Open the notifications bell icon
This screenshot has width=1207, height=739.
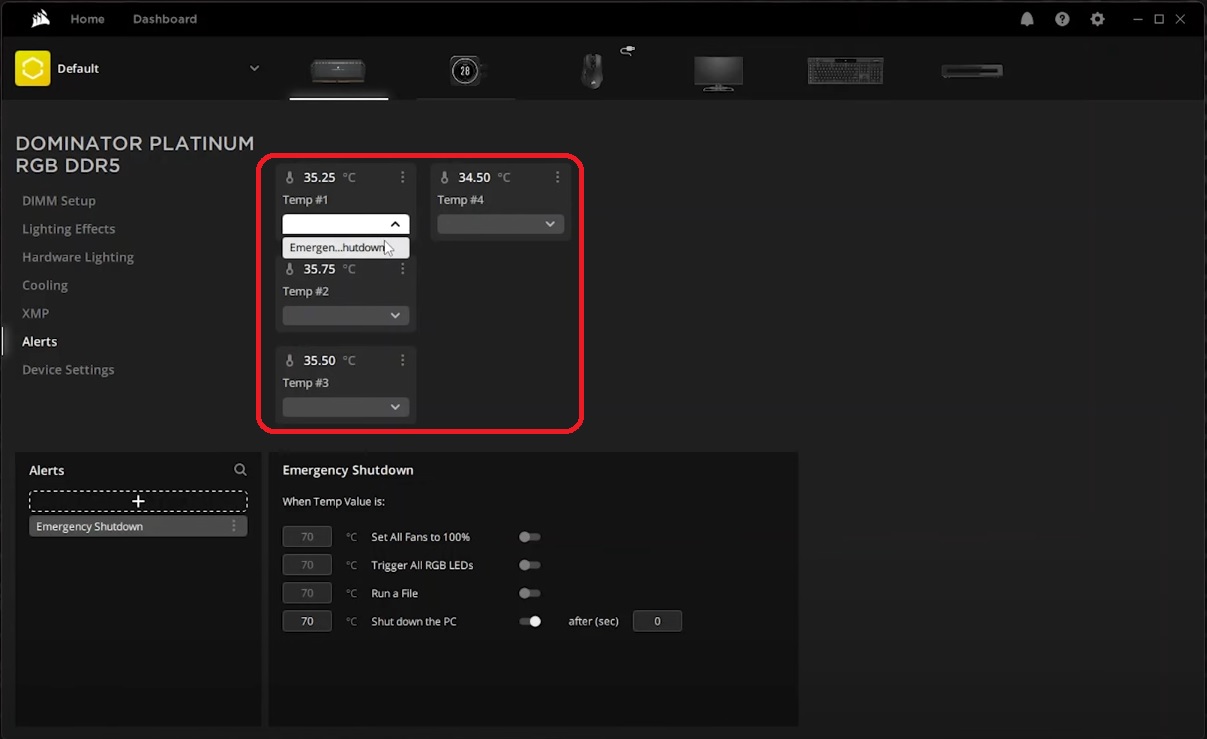pyautogui.click(x=1026, y=19)
